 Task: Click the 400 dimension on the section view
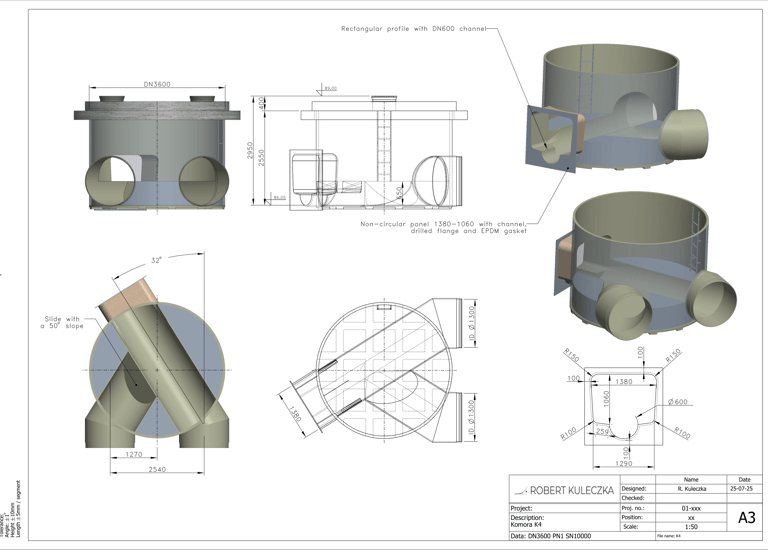tap(262, 103)
